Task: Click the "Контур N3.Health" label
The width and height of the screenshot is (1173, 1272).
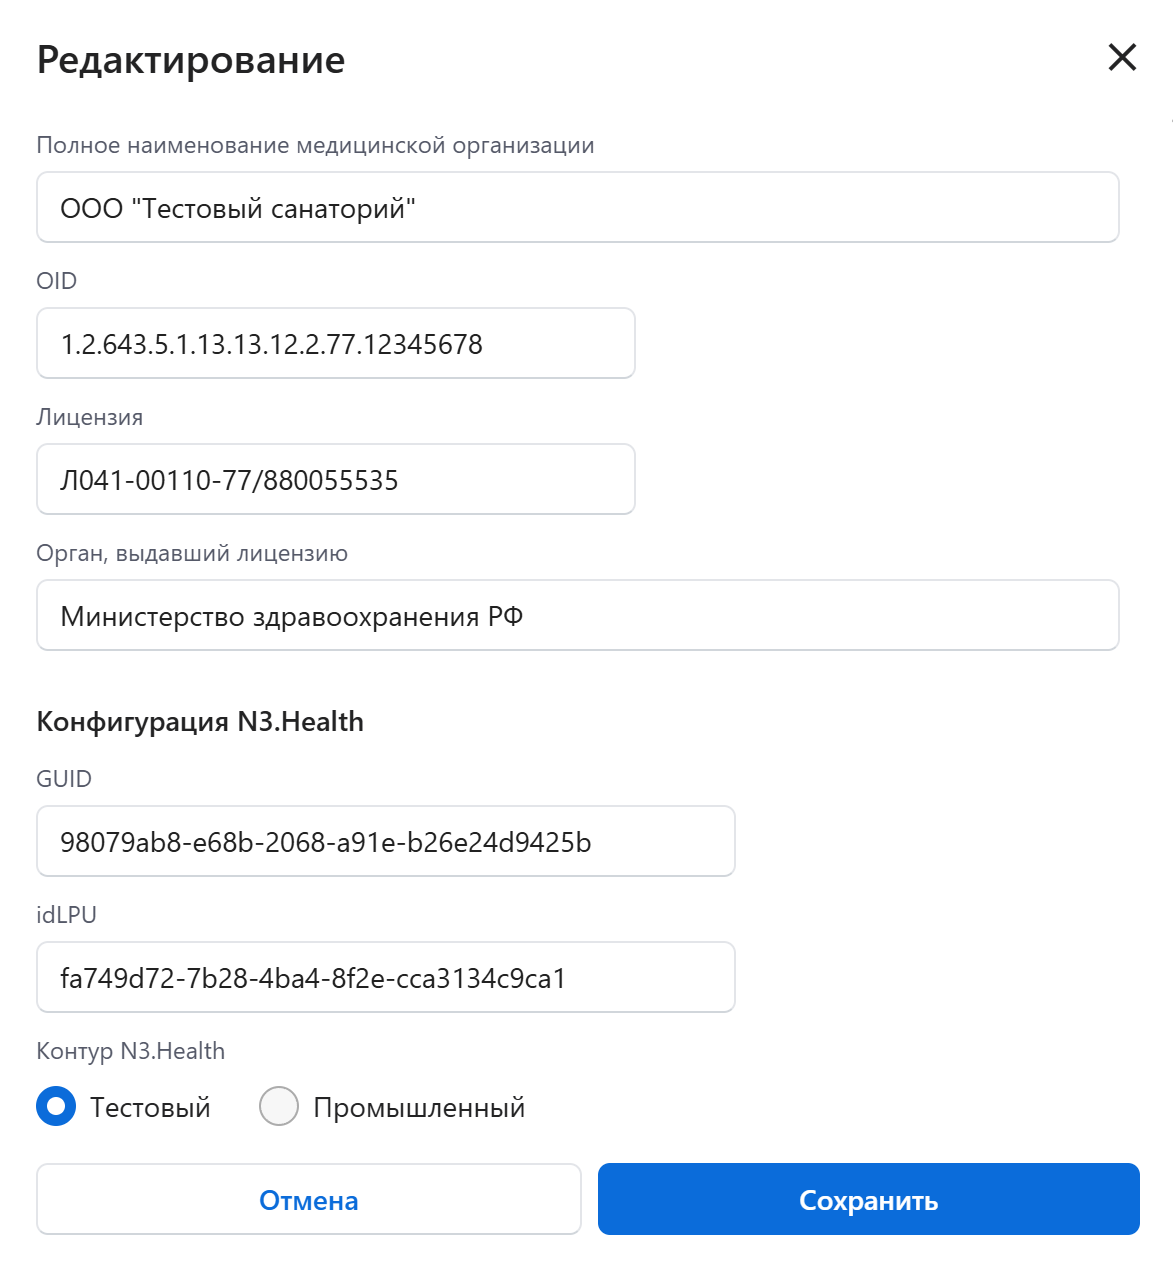Action: tap(130, 1051)
